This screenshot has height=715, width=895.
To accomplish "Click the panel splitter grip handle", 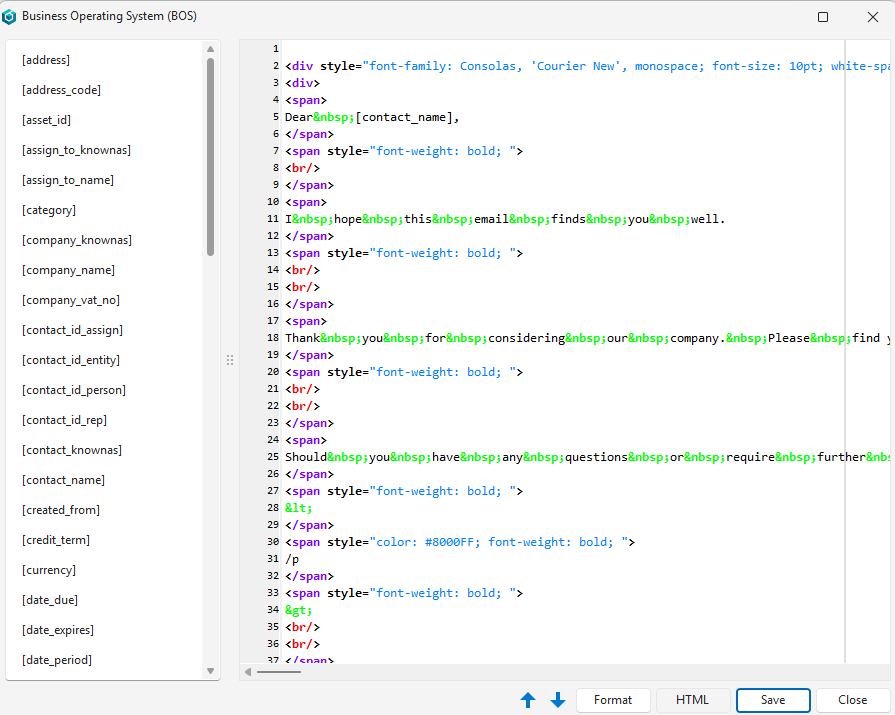I will pos(230,360).
